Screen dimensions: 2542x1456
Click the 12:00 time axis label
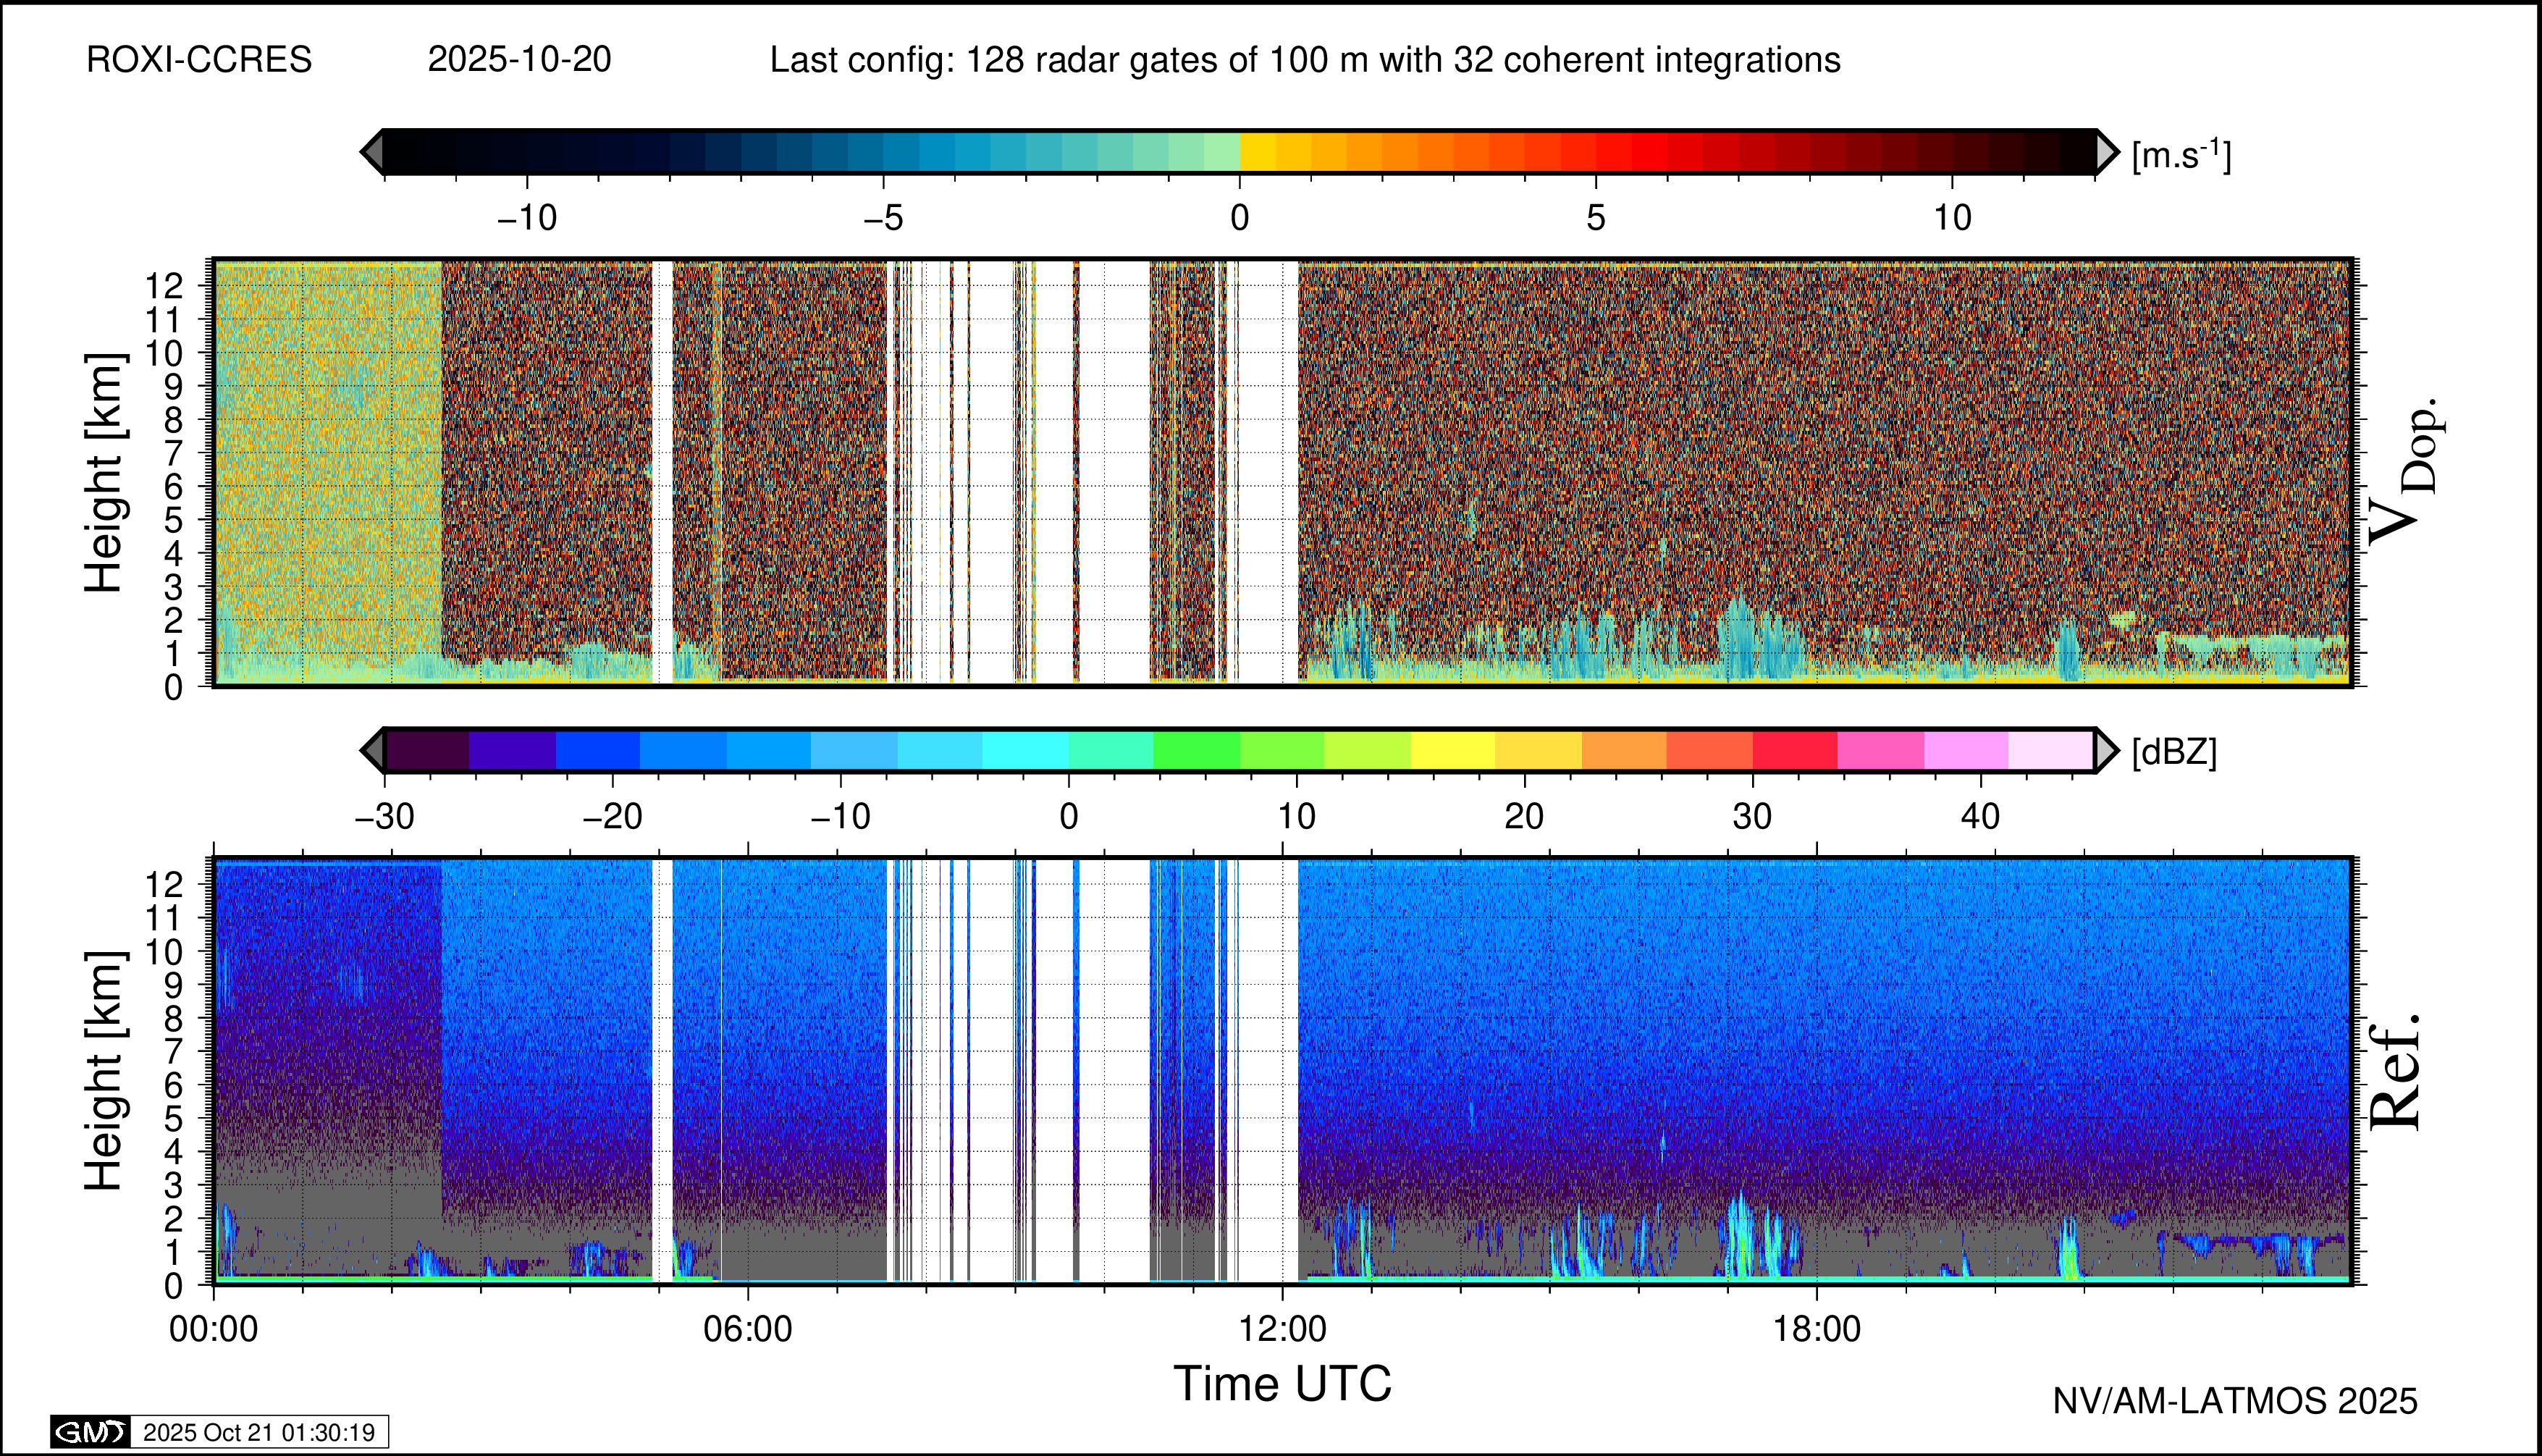pyautogui.click(x=1283, y=1329)
